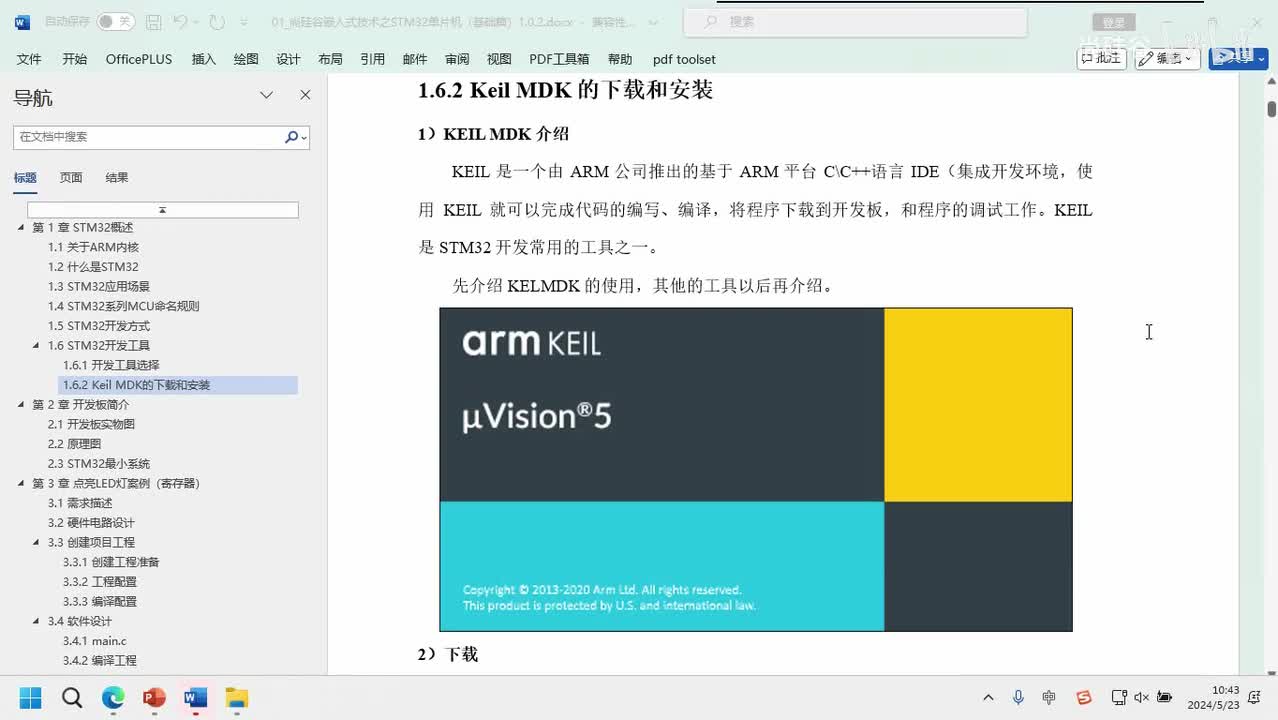Open the 邮件 ribbon tab
The image size is (1278, 720).
tap(415, 59)
